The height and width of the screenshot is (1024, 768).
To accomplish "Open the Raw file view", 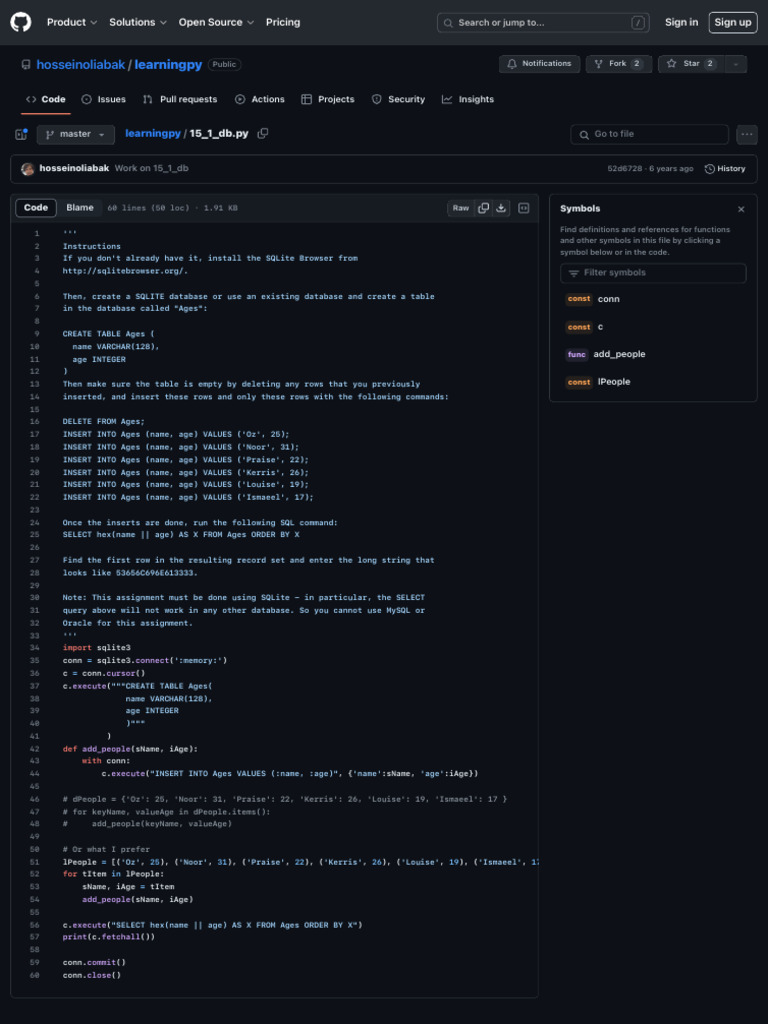I will 460,208.
